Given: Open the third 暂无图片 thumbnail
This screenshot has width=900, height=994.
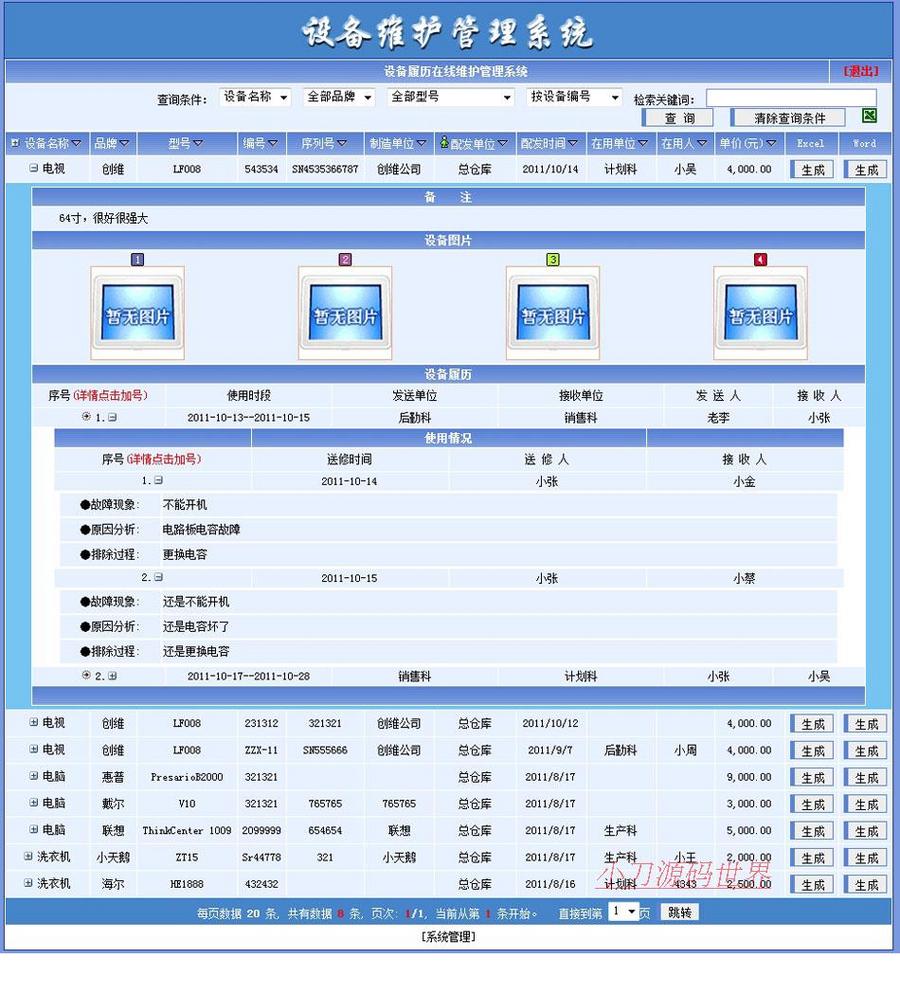Looking at the screenshot, I should pyautogui.click(x=553, y=313).
